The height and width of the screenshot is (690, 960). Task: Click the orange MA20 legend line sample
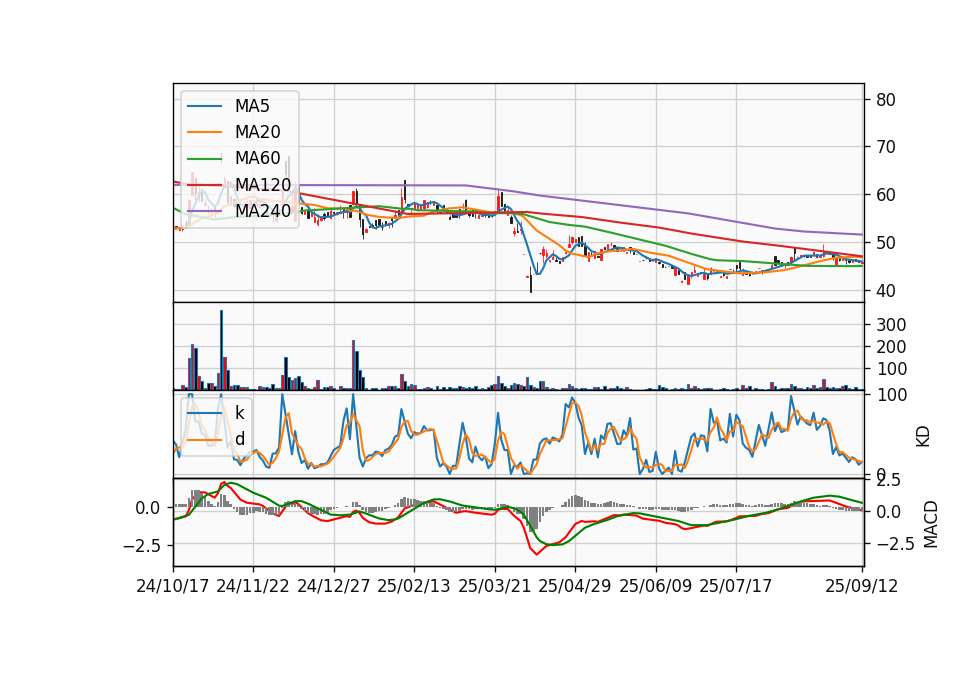tap(204, 132)
